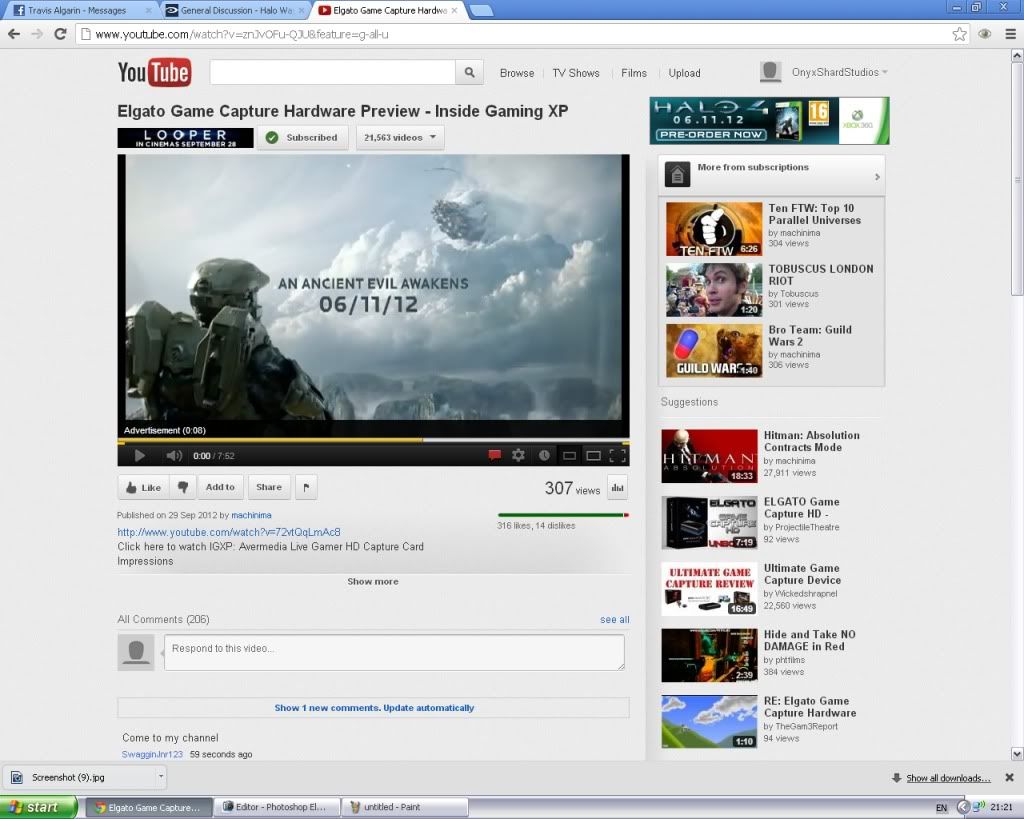Enter fullscreen video mode
Viewport: 1024px width, 819px height.
[618, 455]
